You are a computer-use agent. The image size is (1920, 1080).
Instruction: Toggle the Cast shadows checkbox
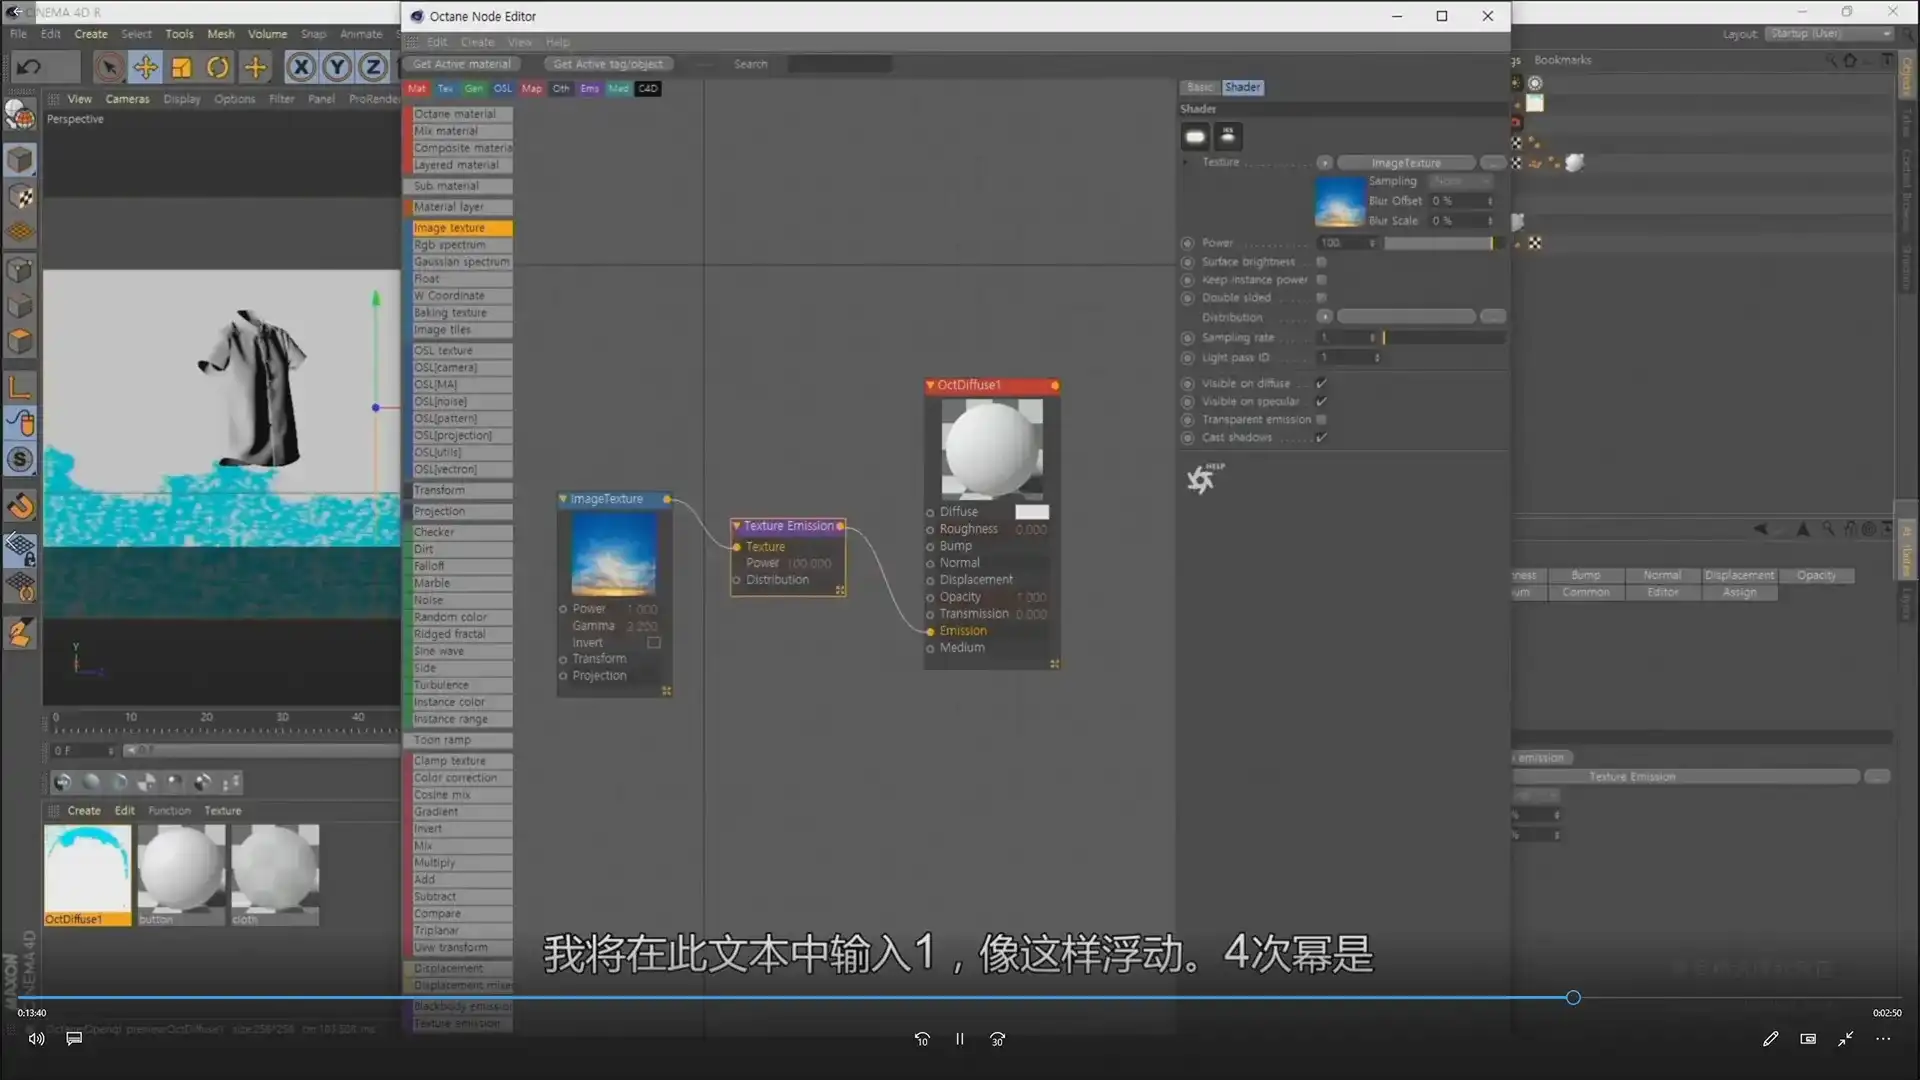[x=1322, y=438]
